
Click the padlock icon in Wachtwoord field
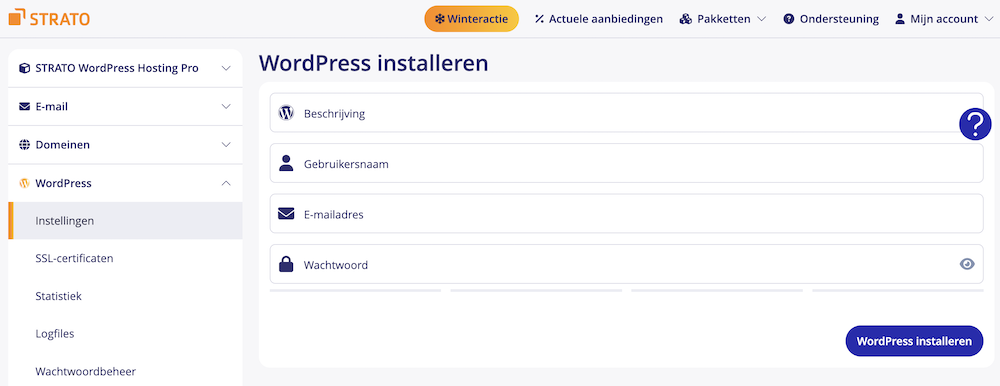click(x=286, y=264)
